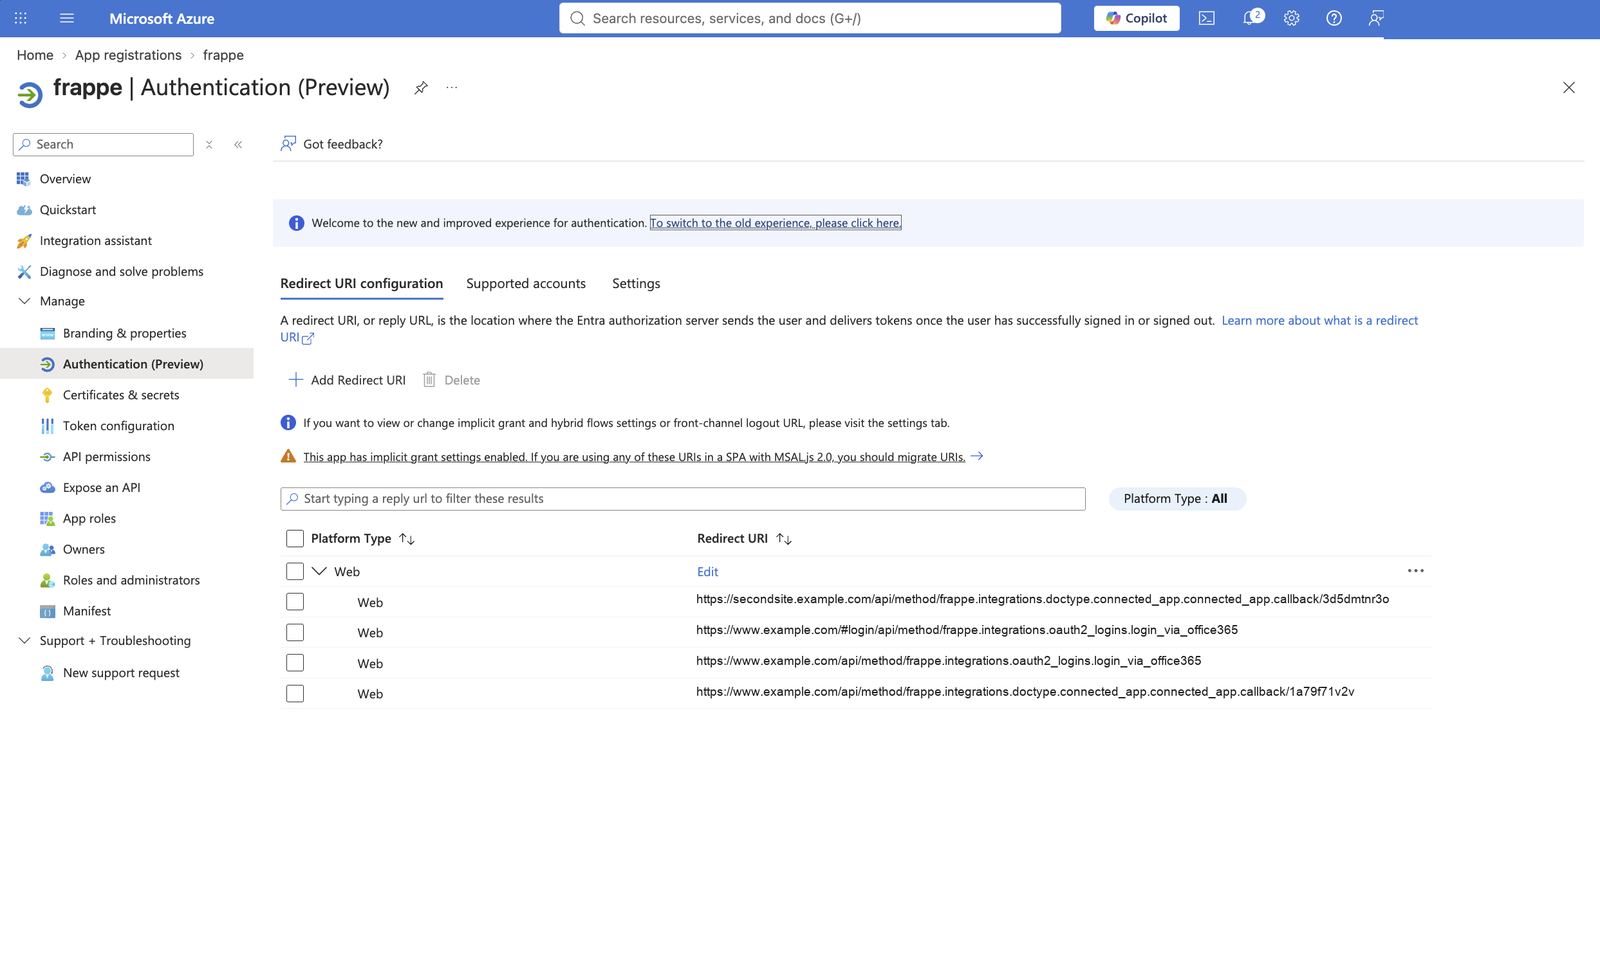This screenshot has width=1600, height=953.
Task: Open Quickstart in the sidebar
Action: coord(68,210)
